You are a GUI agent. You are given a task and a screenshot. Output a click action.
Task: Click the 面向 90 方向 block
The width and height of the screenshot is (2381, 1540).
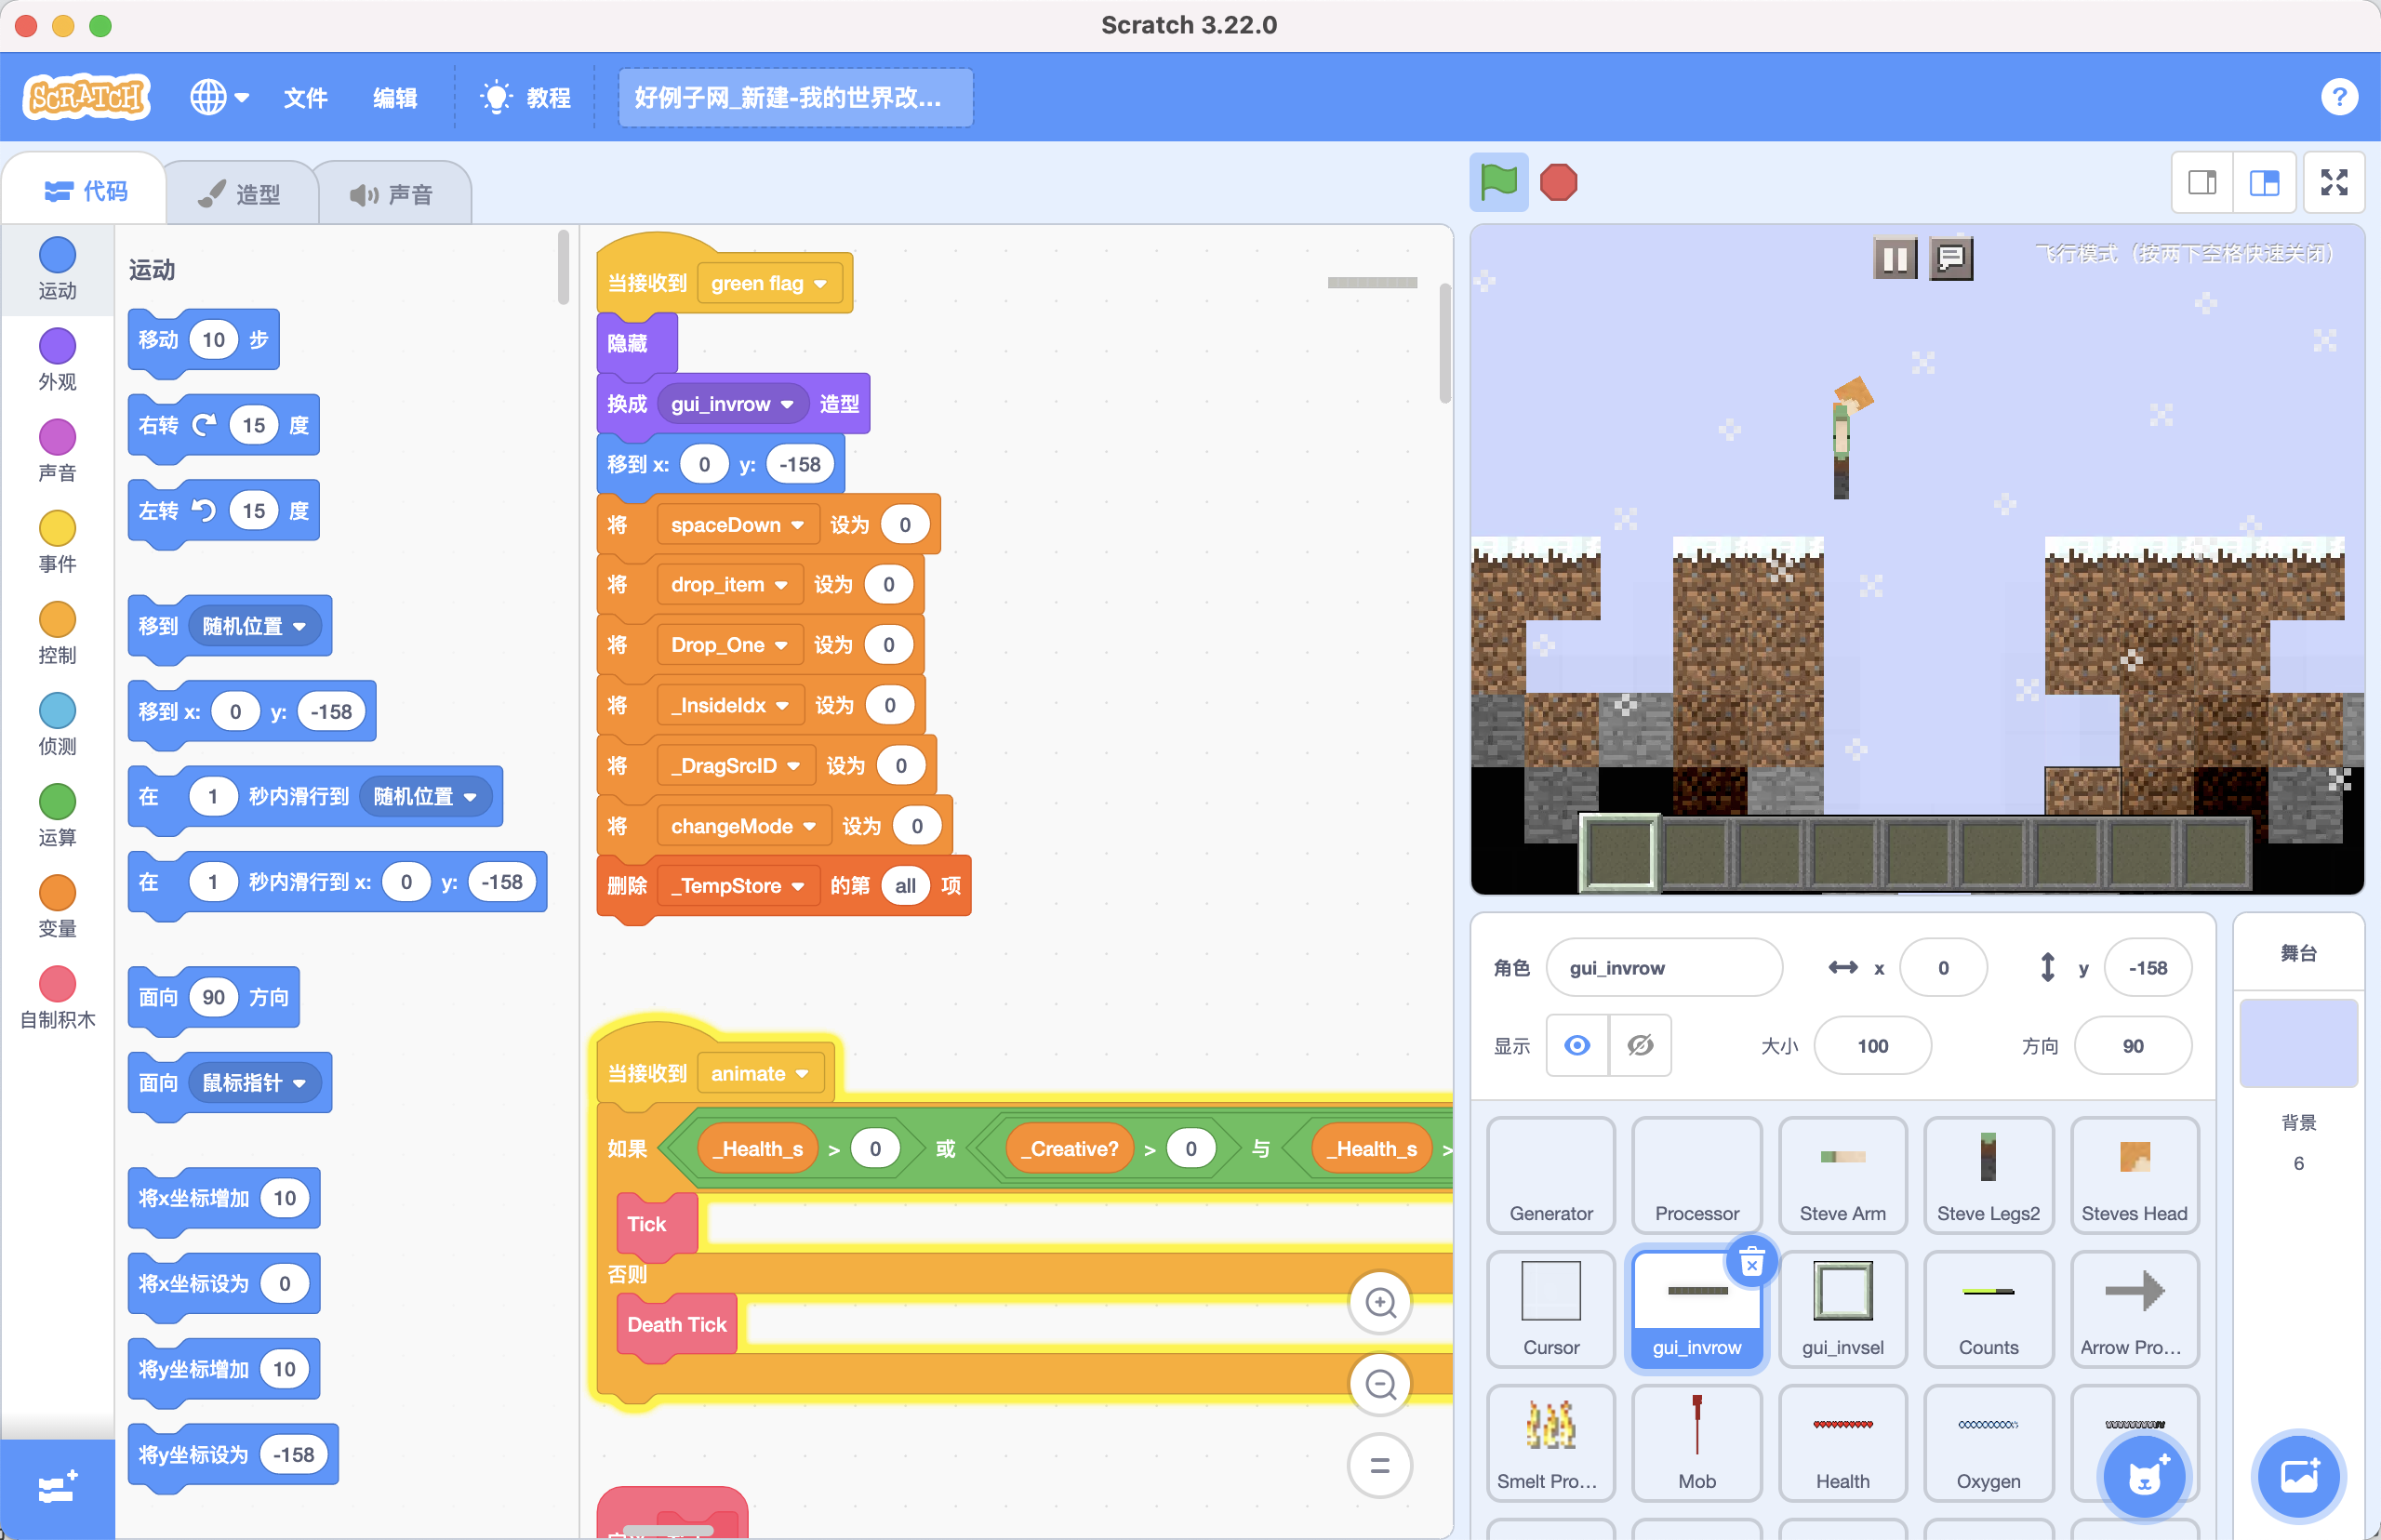click(x=214, y=997)
